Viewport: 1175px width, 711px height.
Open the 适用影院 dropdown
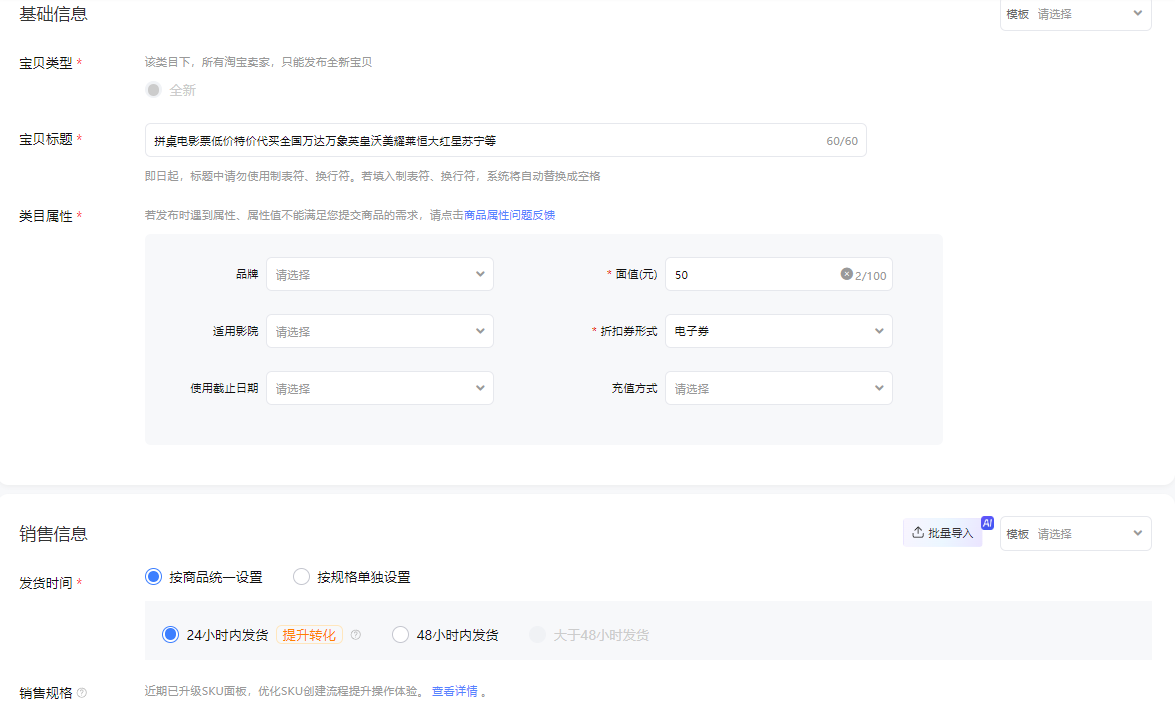click(380, 331)
